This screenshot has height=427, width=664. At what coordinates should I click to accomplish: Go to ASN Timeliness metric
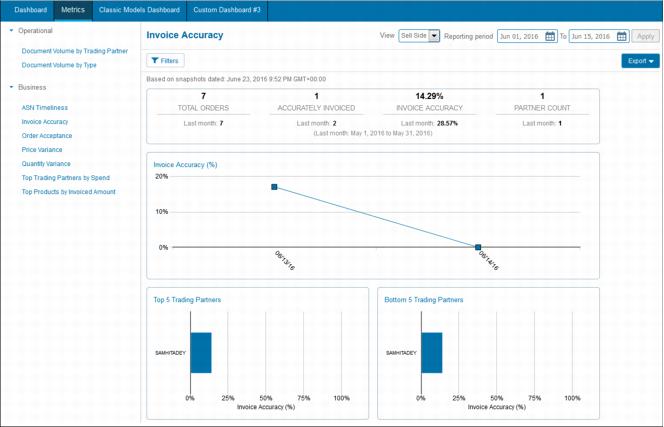point(45,108)
